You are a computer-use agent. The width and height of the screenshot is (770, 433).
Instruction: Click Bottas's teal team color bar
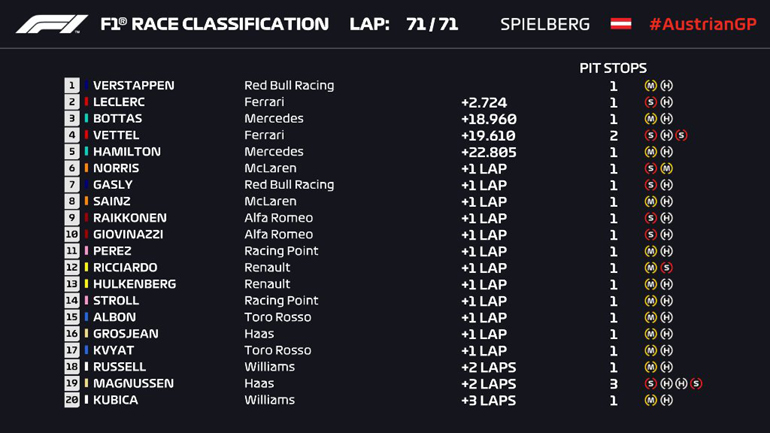[86, 119]
